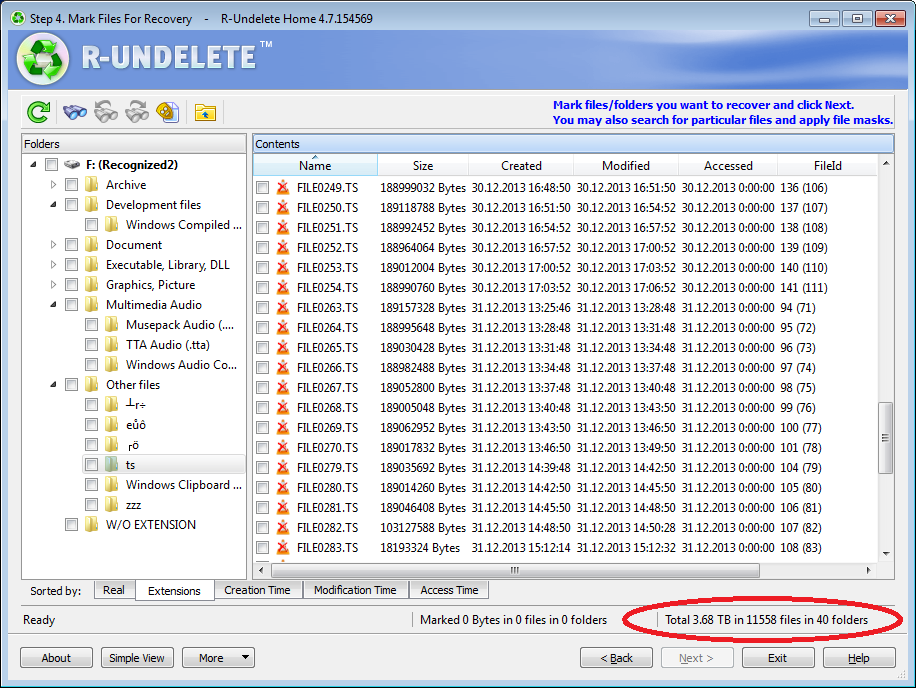Expand the Document folder node
This screenshot has height=688, width=916.
53,245
